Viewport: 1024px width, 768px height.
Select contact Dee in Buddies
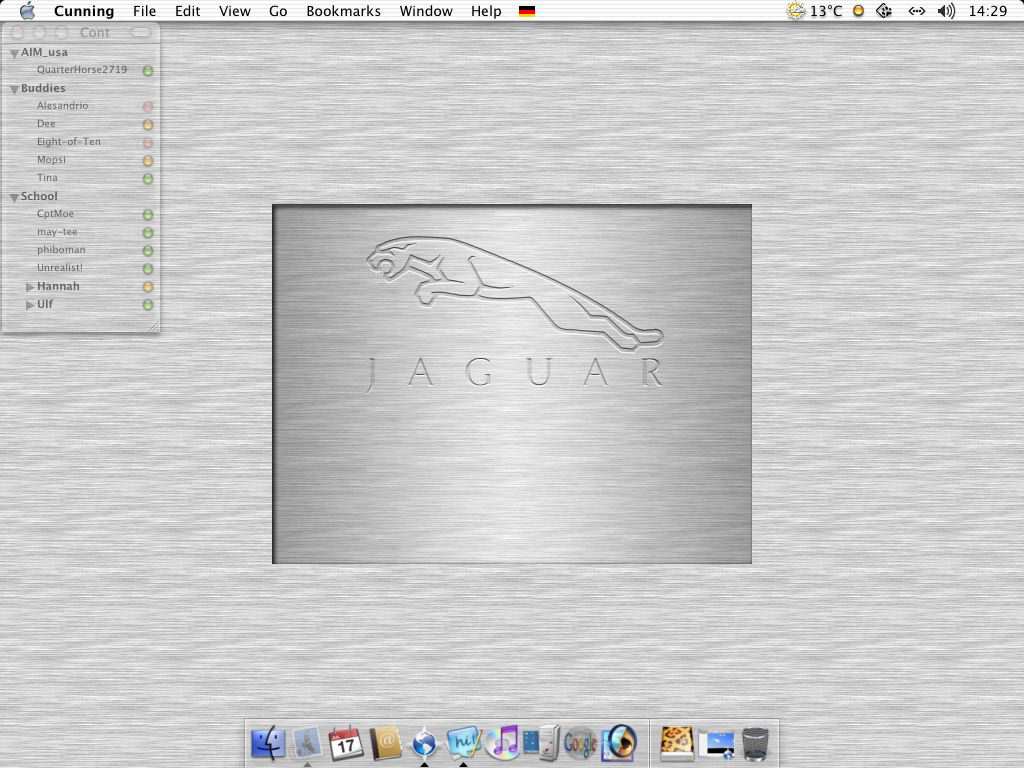pos(46,123)
